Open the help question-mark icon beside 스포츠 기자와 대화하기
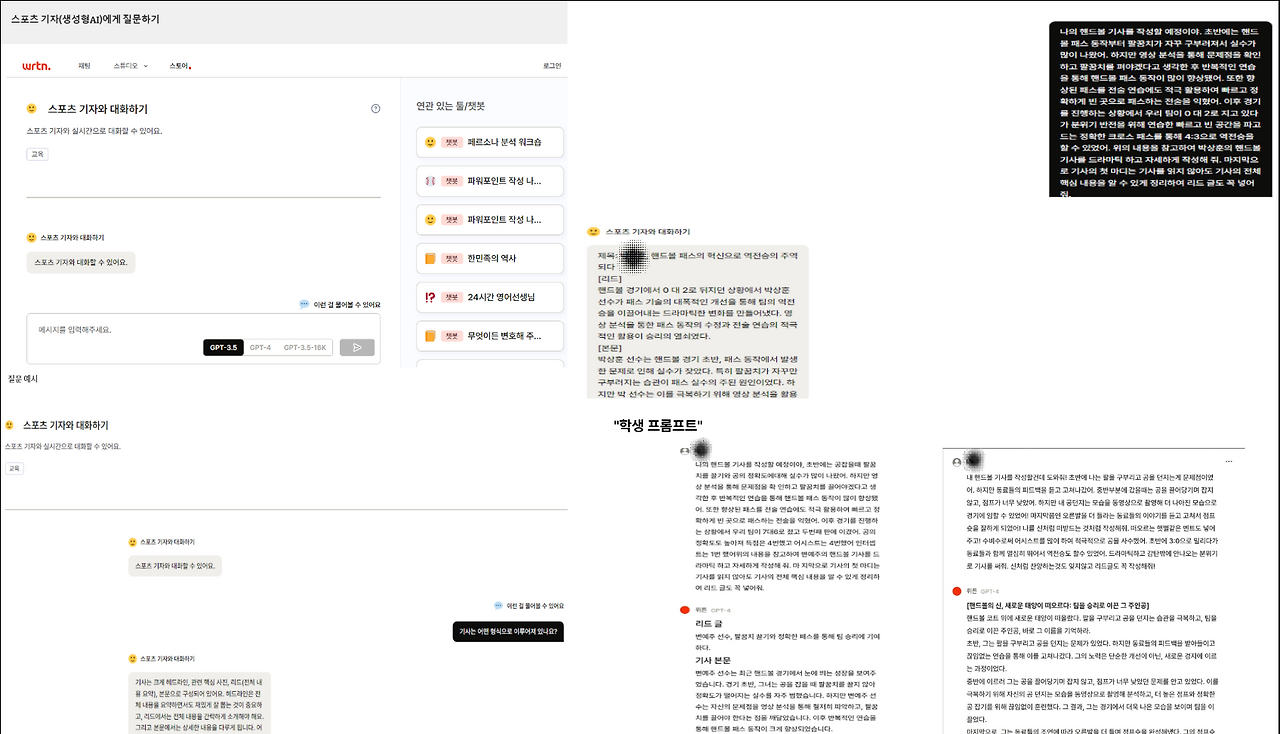This screenshot has width=1280, height=734. [375, 107]
